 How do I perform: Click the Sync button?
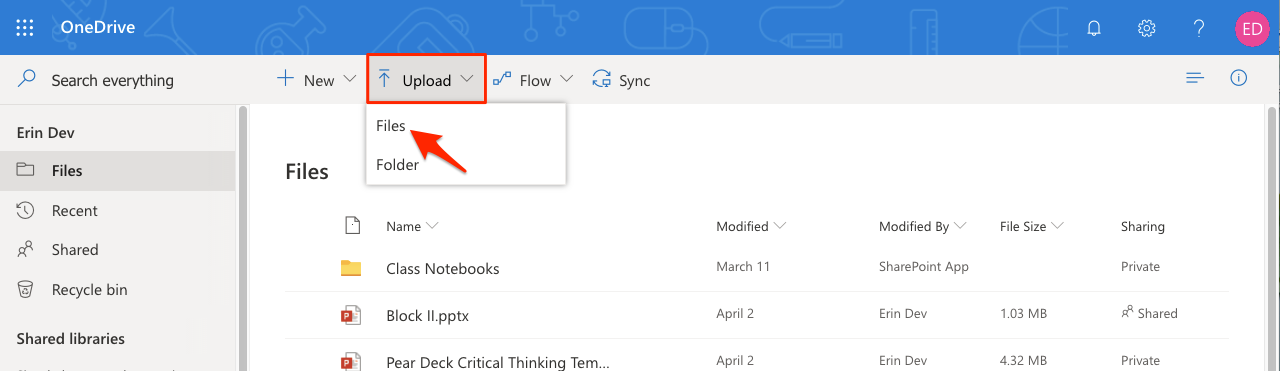pyautogui.click(x=621, y=80)
